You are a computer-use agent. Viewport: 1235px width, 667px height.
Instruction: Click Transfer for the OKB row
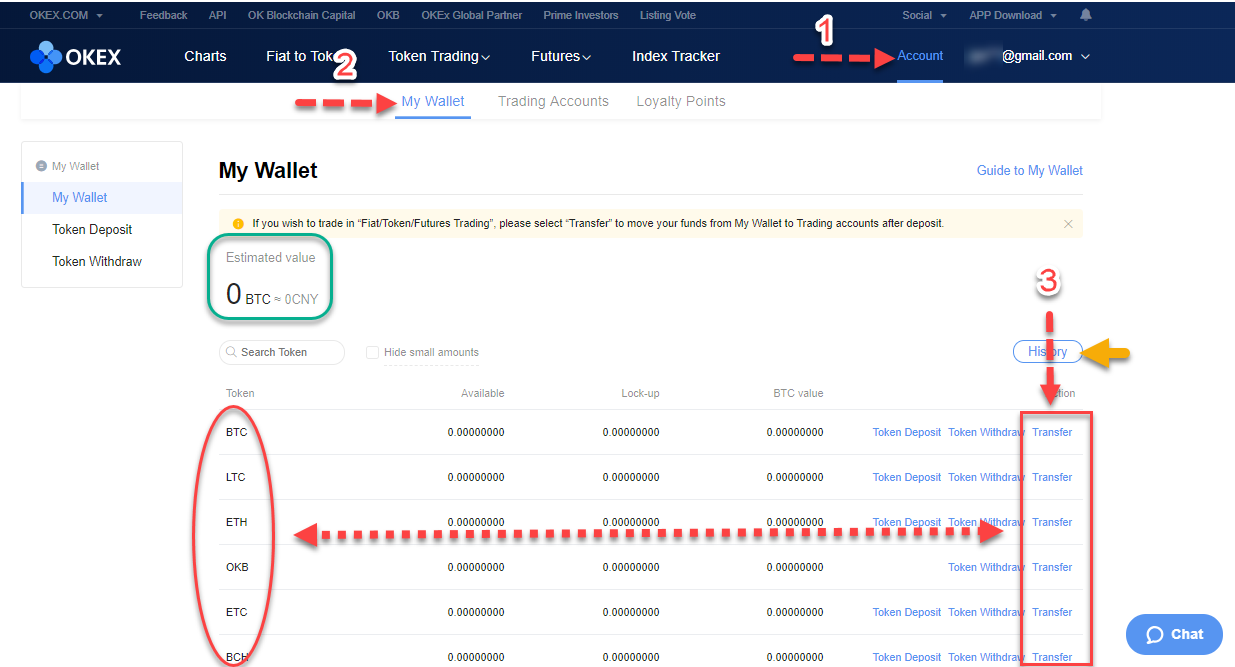coord(1052,567)
